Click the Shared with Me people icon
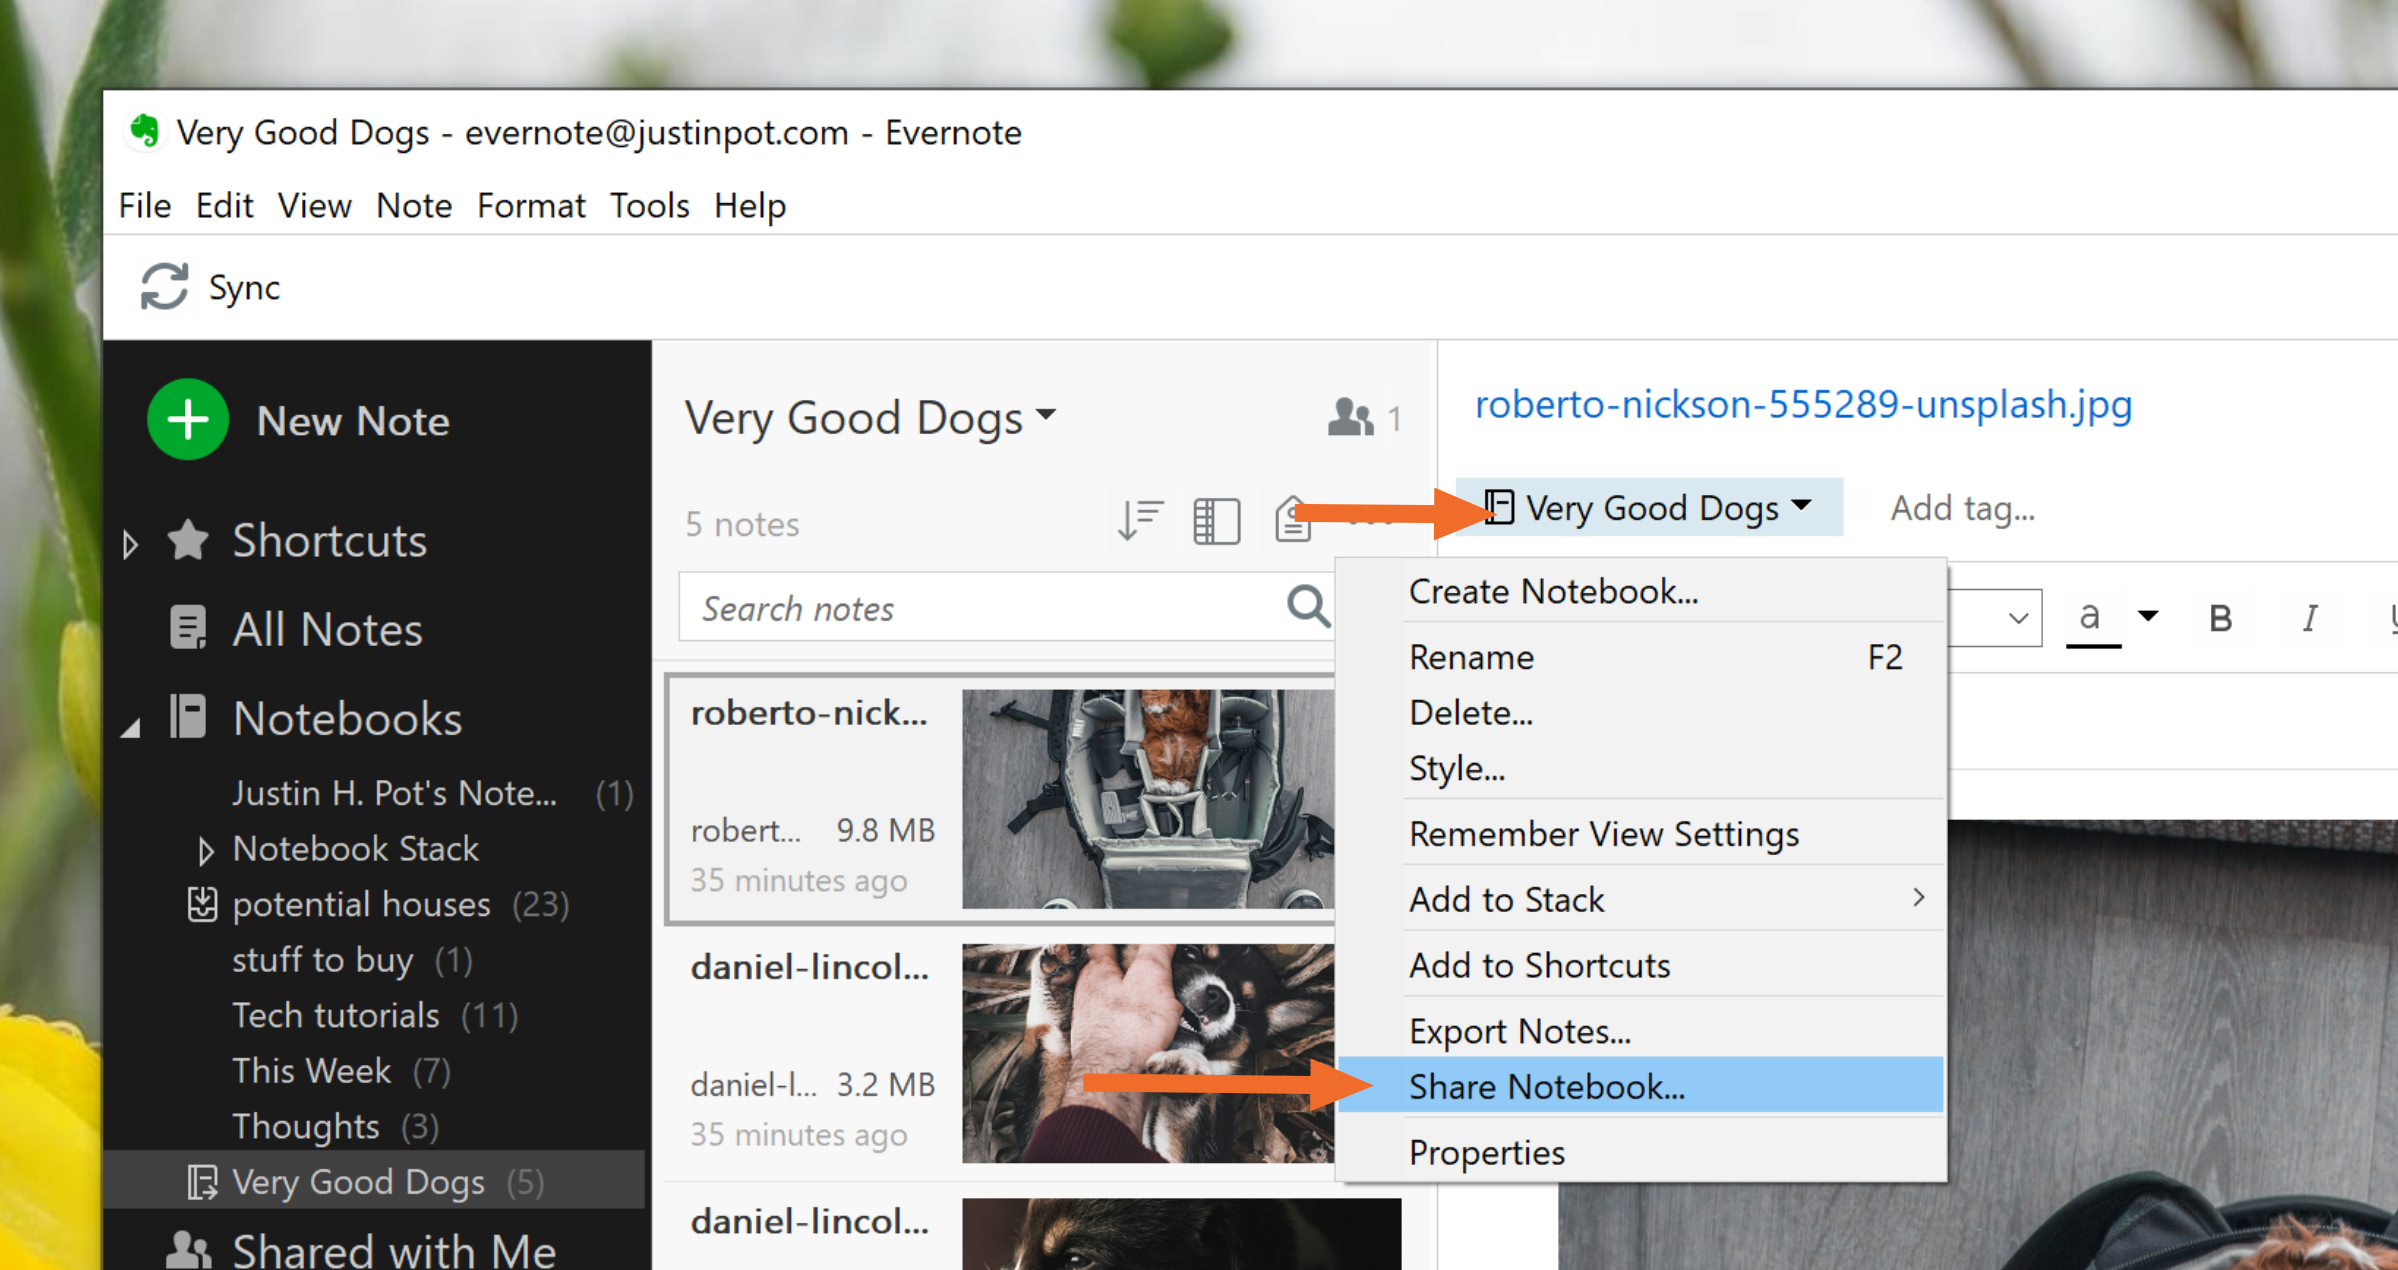This screenshot has height=1270, width=2398. pyautogui.click(x=188, y=1250)
